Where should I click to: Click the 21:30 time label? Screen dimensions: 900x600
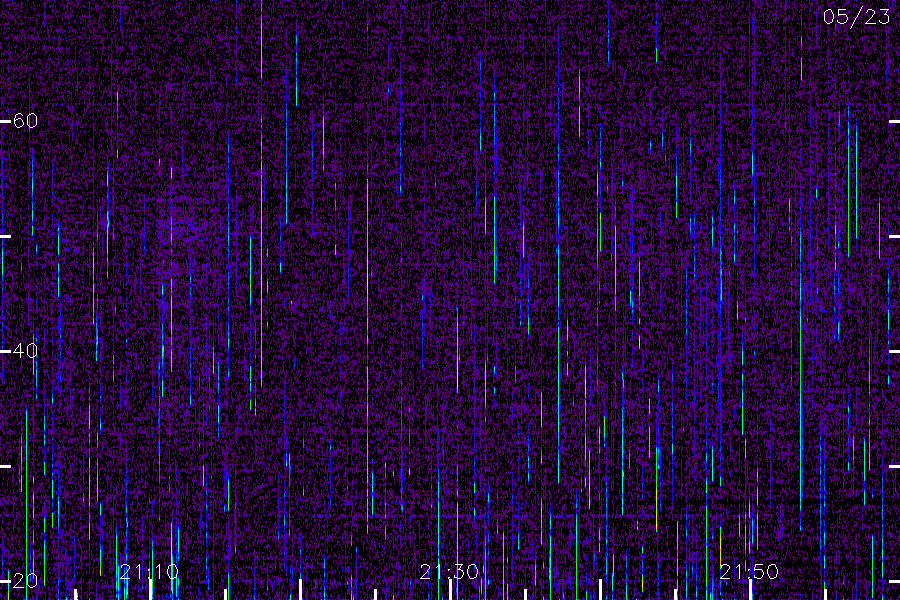(x=449, y=572)
